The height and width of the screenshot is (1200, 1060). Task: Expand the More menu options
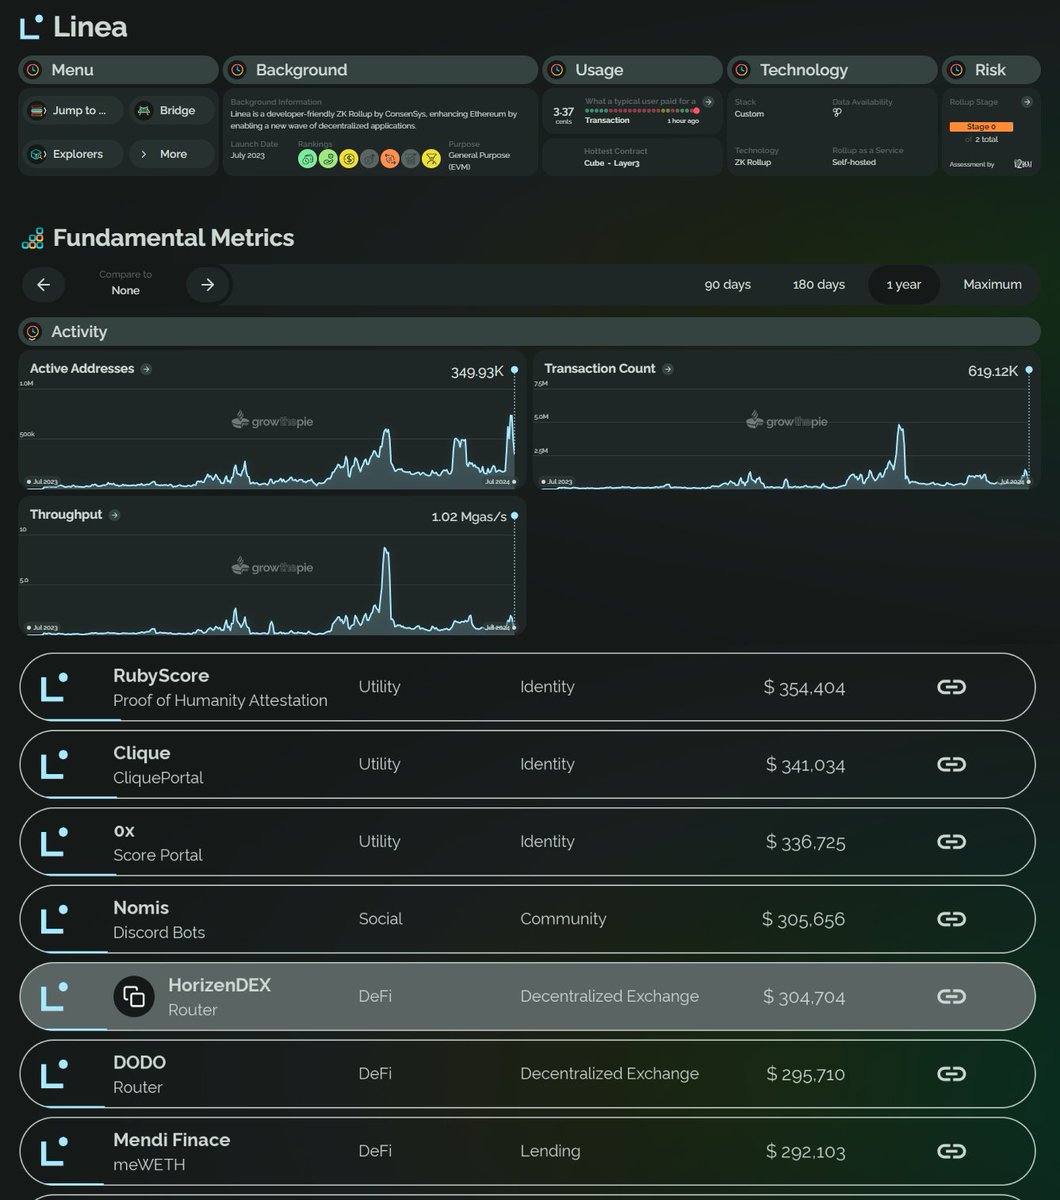[171, 154]
